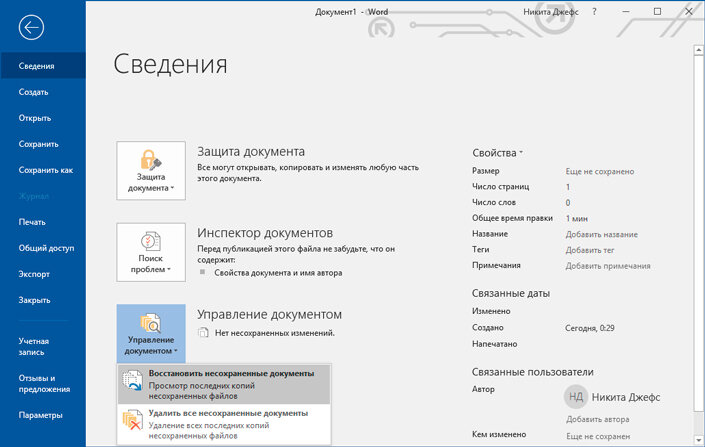
Task: Click the Добавить тег field
Action: 590,250
